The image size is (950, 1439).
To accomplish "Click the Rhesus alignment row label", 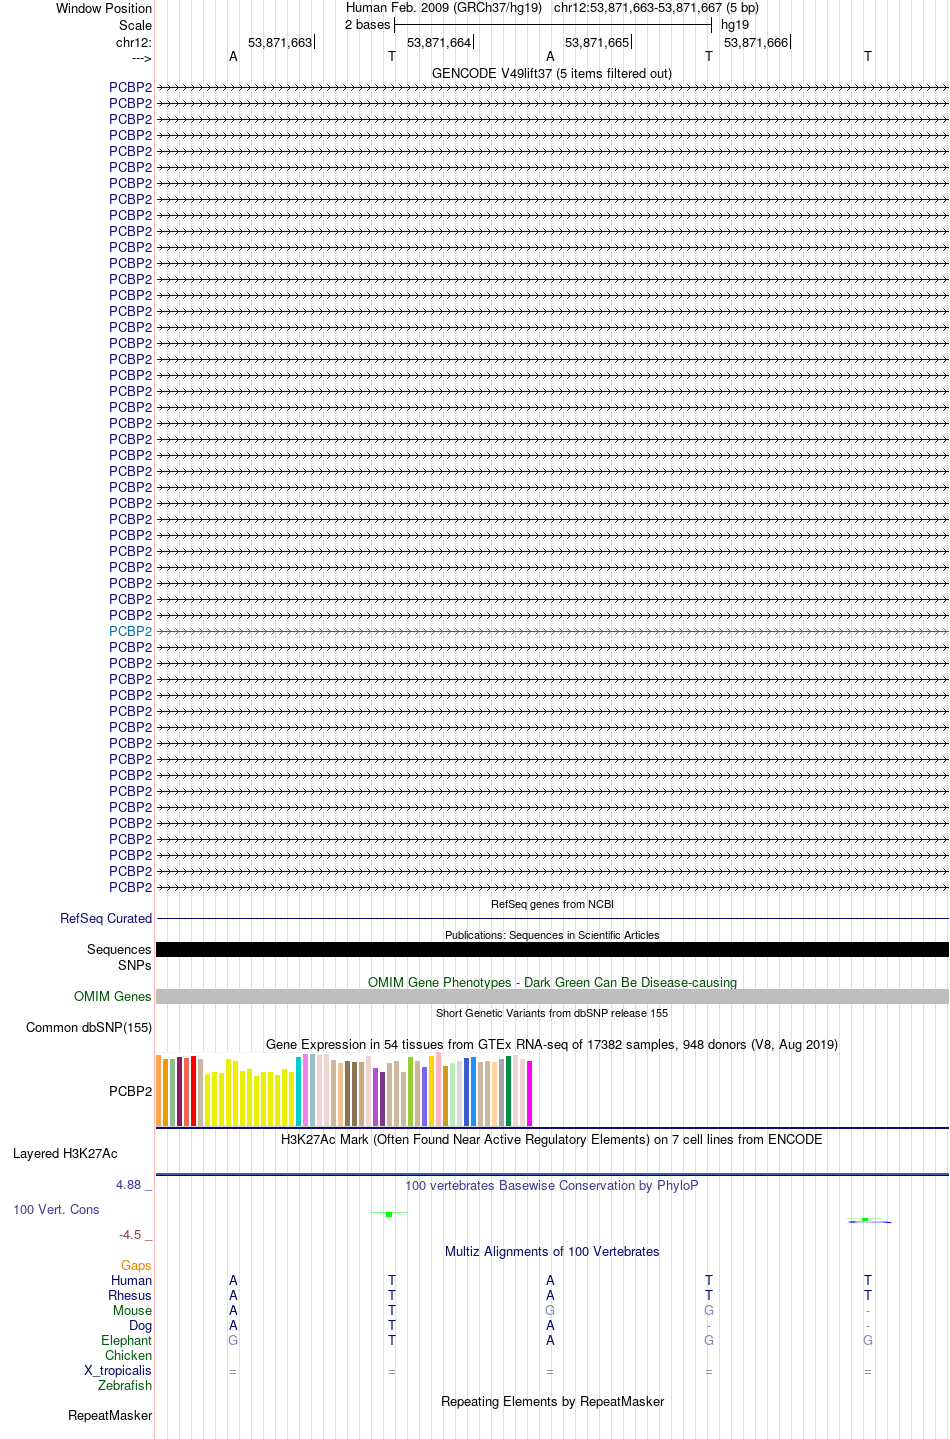I will [130, 1295].
